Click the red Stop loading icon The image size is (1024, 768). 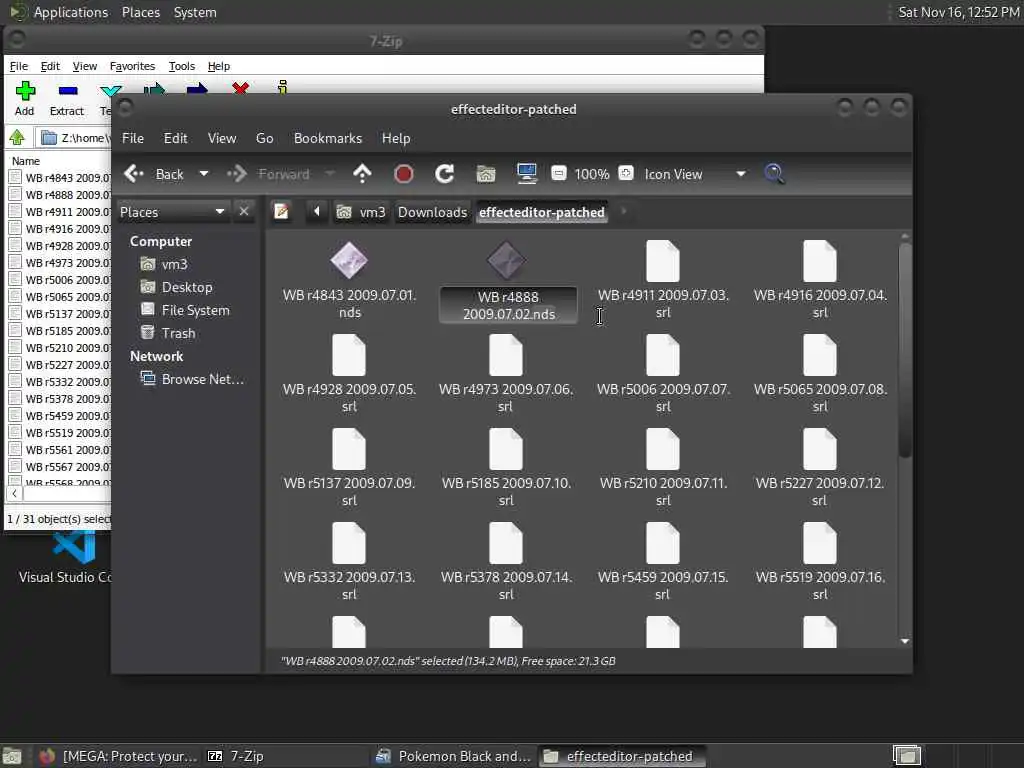click(x=404, y=174)
